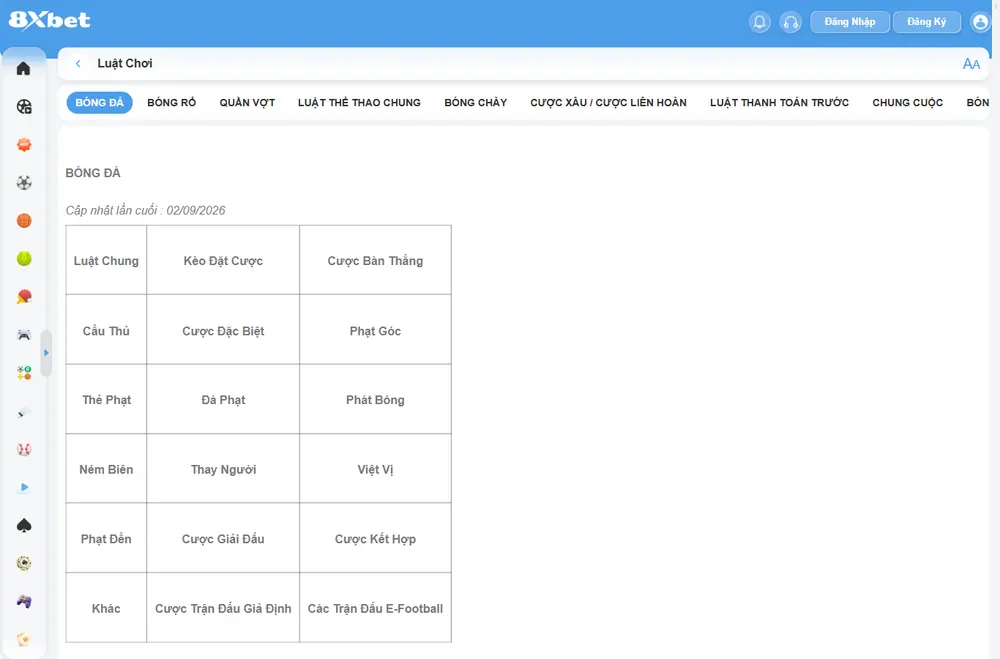
Task: Open the multi-sport colored balls icon
Action: (24, 373)
